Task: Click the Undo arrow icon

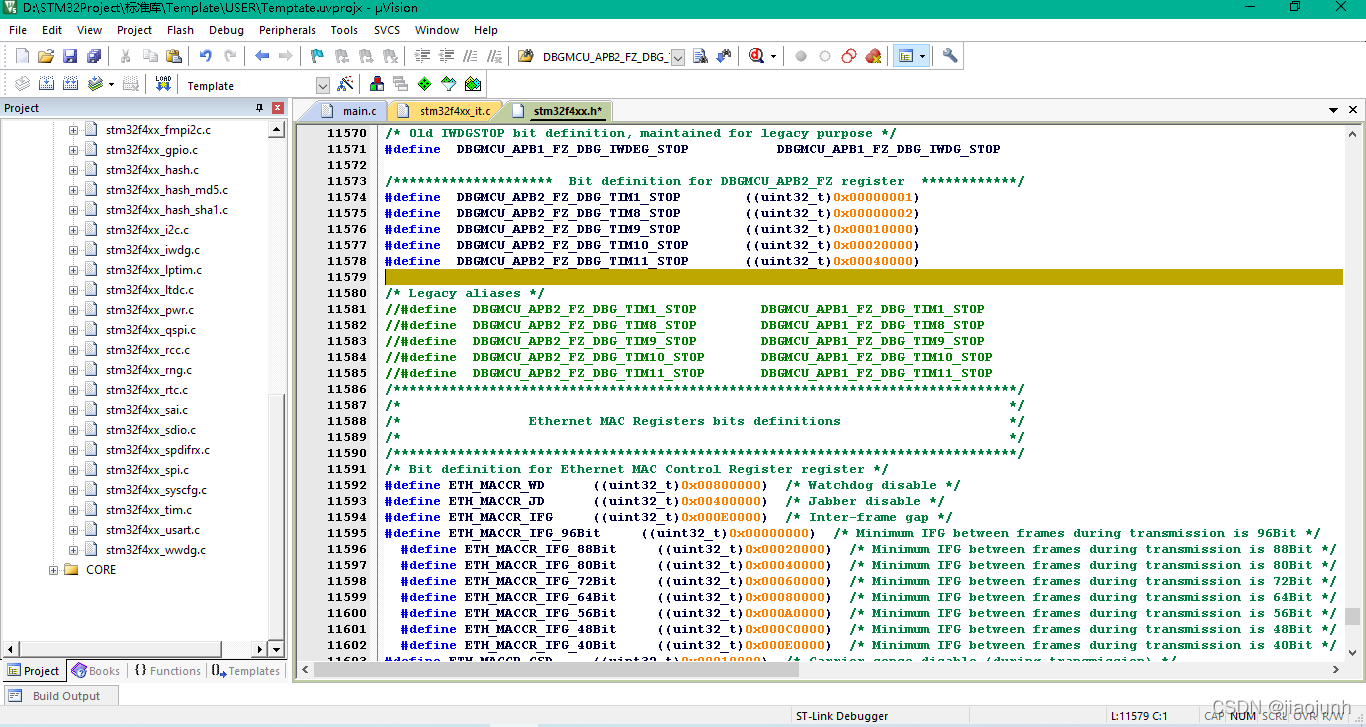Action: (x=205, y=56)
